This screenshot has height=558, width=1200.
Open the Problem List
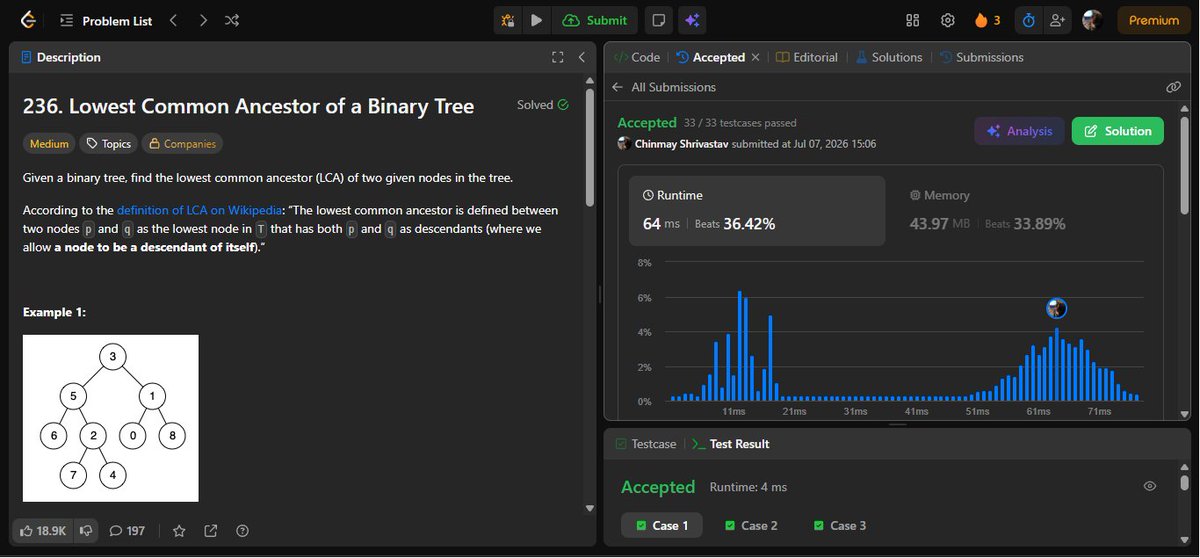(104, 20)
